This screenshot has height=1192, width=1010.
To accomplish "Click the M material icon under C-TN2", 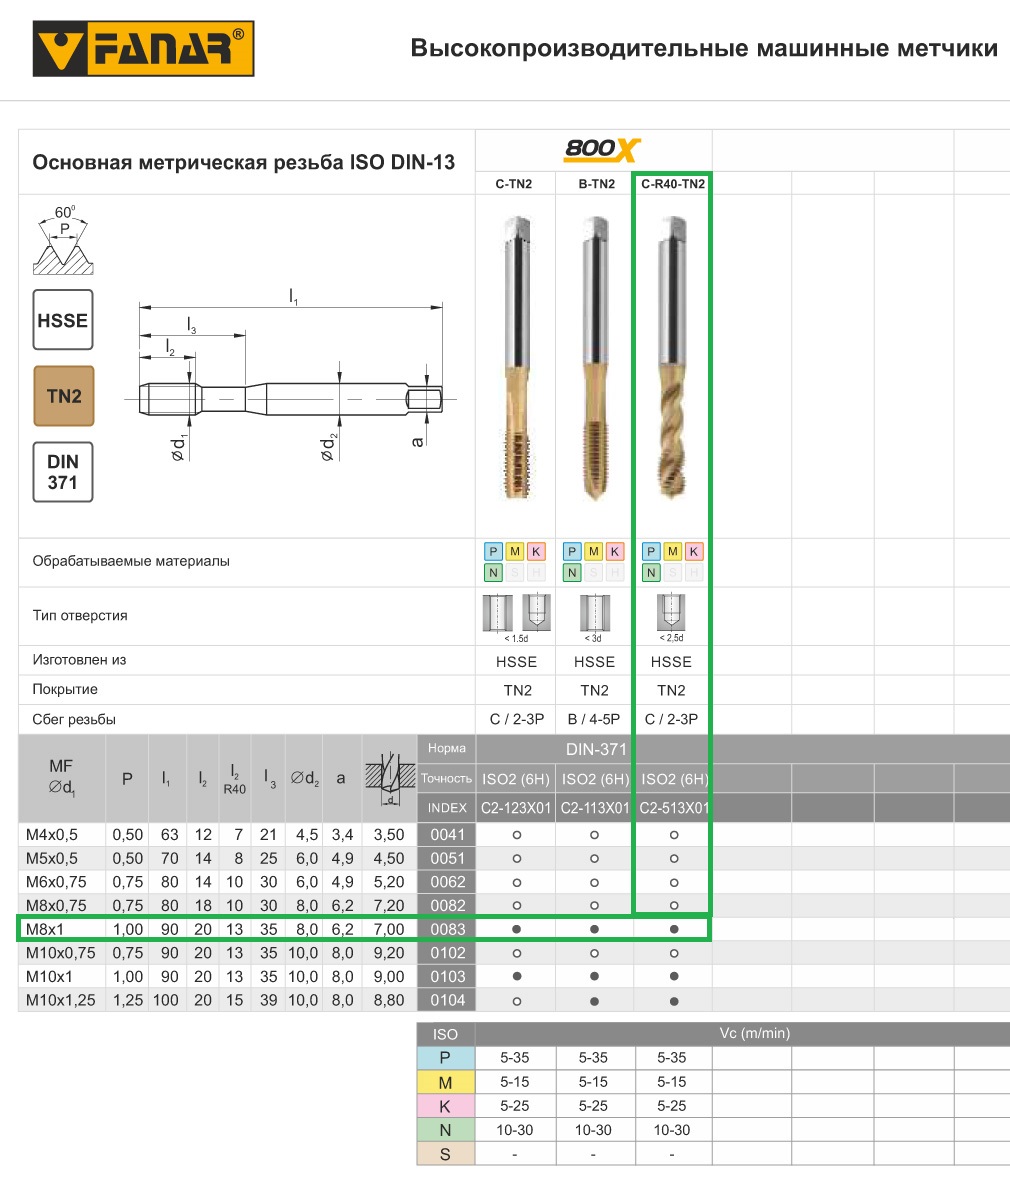I will pos(515,551).
